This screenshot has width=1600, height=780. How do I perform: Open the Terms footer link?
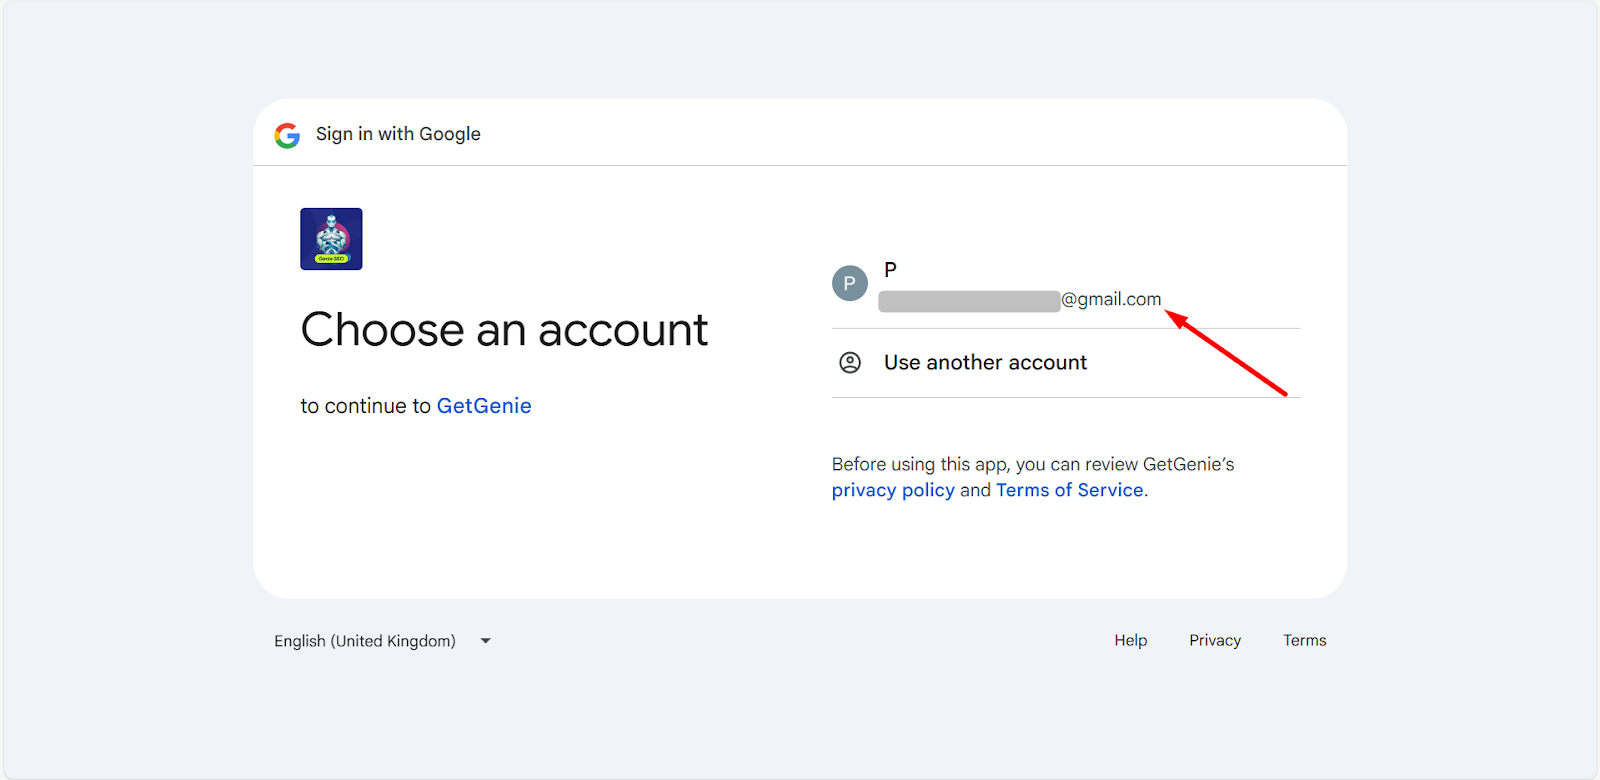coord(1305,640)
